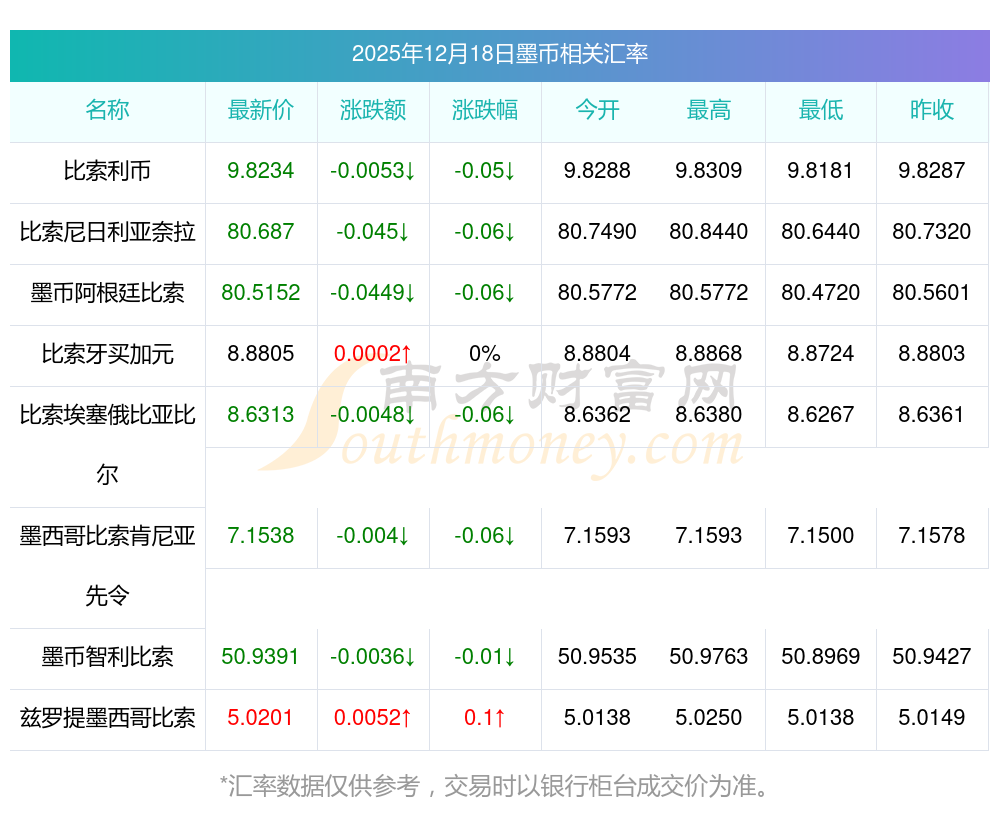Click the 2025年12月18日墨币相关汇率 title banner
This screenshot has height=817, width=1000.
click(499, 54)
